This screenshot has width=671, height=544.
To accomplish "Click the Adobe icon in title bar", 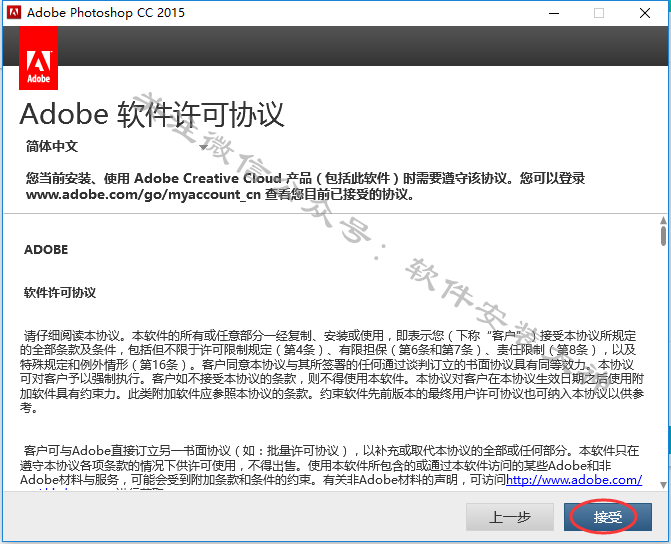I will click(14, 12).
